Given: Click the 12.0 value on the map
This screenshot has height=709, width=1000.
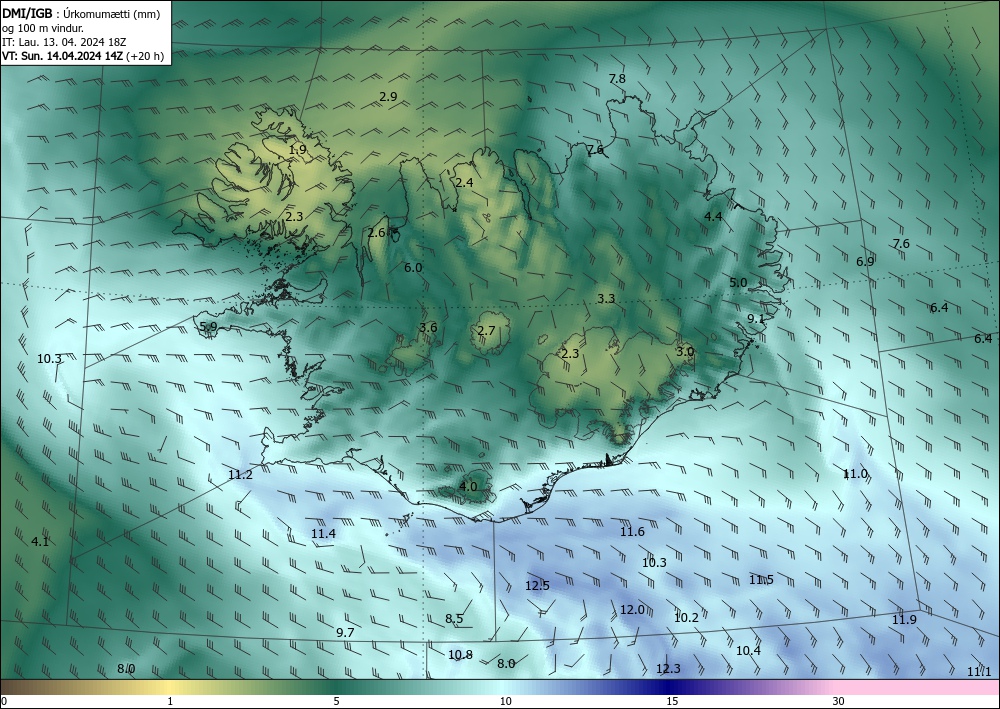Looking at the screenshot, I should [x=633, y=610].
